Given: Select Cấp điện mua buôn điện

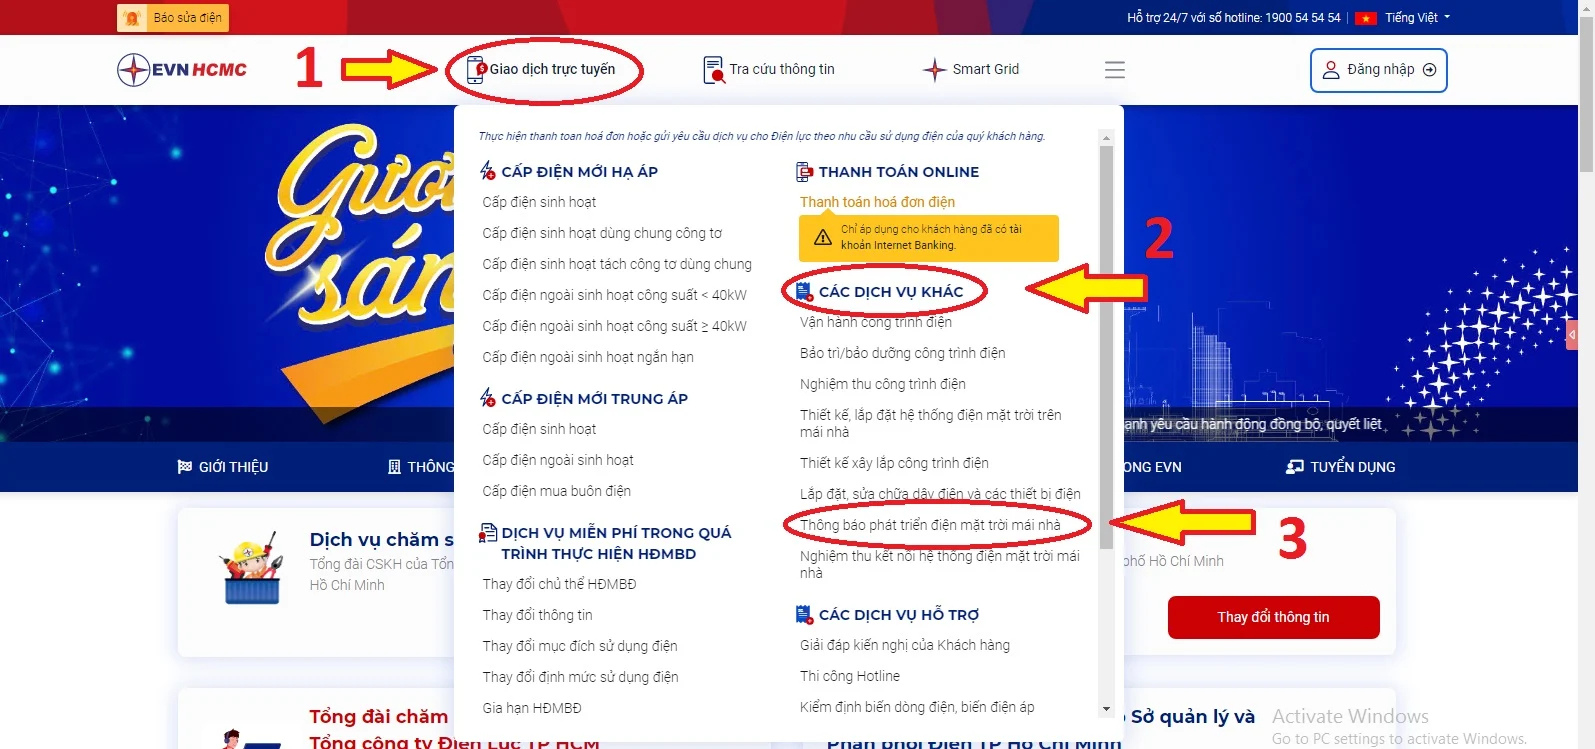Looking at the screenshot, I should [x=556, y=491].
